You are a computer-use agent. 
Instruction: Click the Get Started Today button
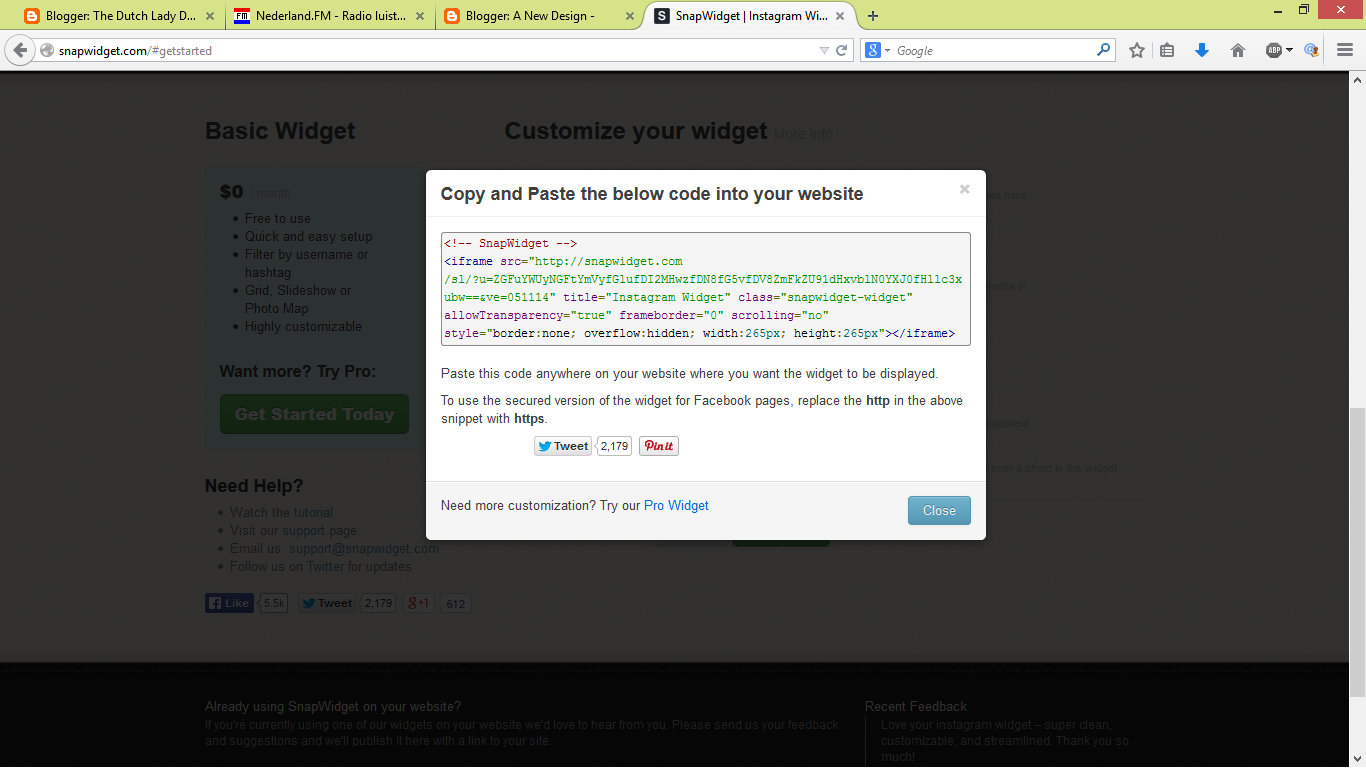pos(314,414)
